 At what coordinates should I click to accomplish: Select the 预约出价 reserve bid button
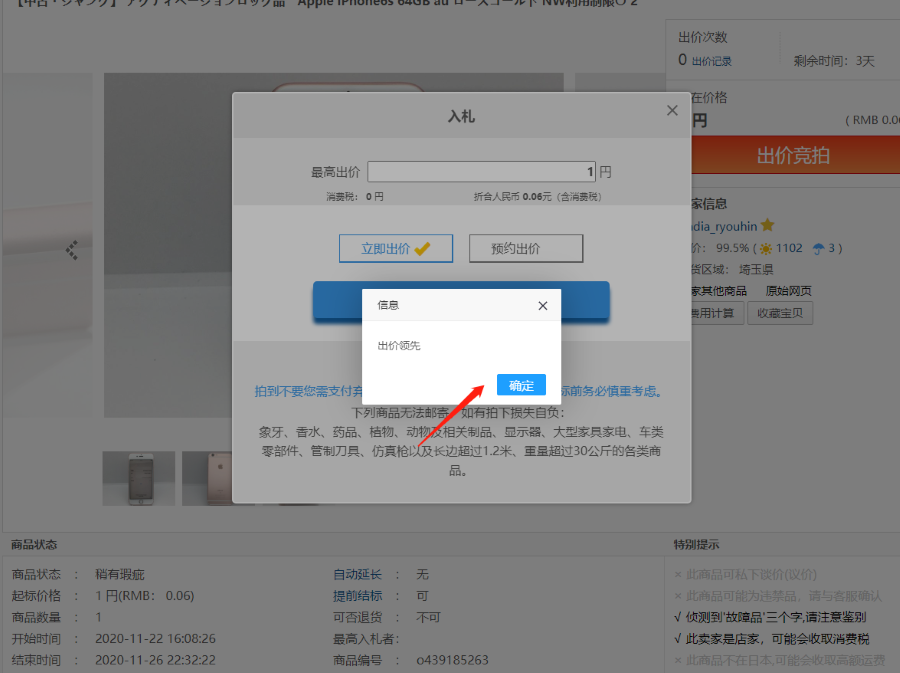click(x=525, y=248)
